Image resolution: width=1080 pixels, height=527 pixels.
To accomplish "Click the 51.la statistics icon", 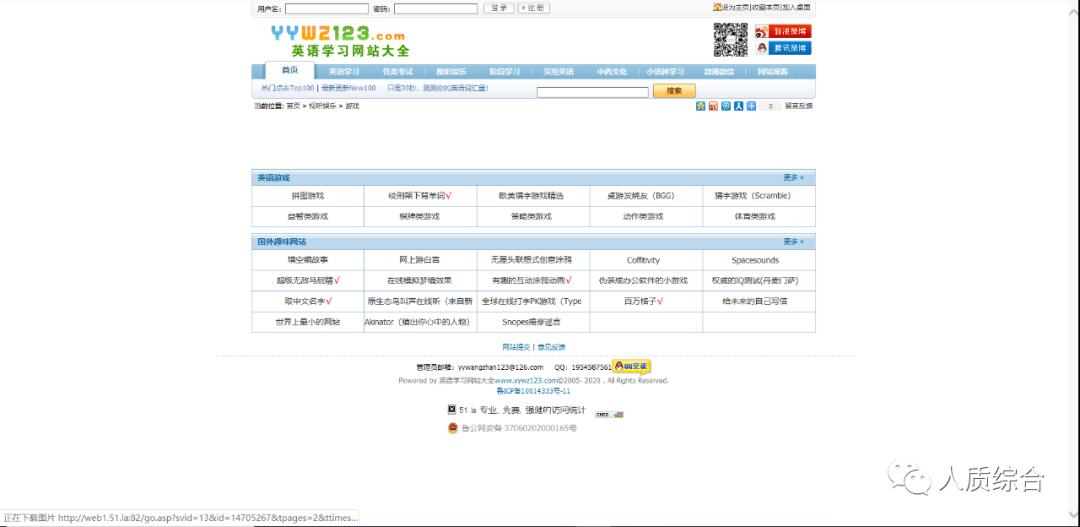I will (x=452, y=409).
